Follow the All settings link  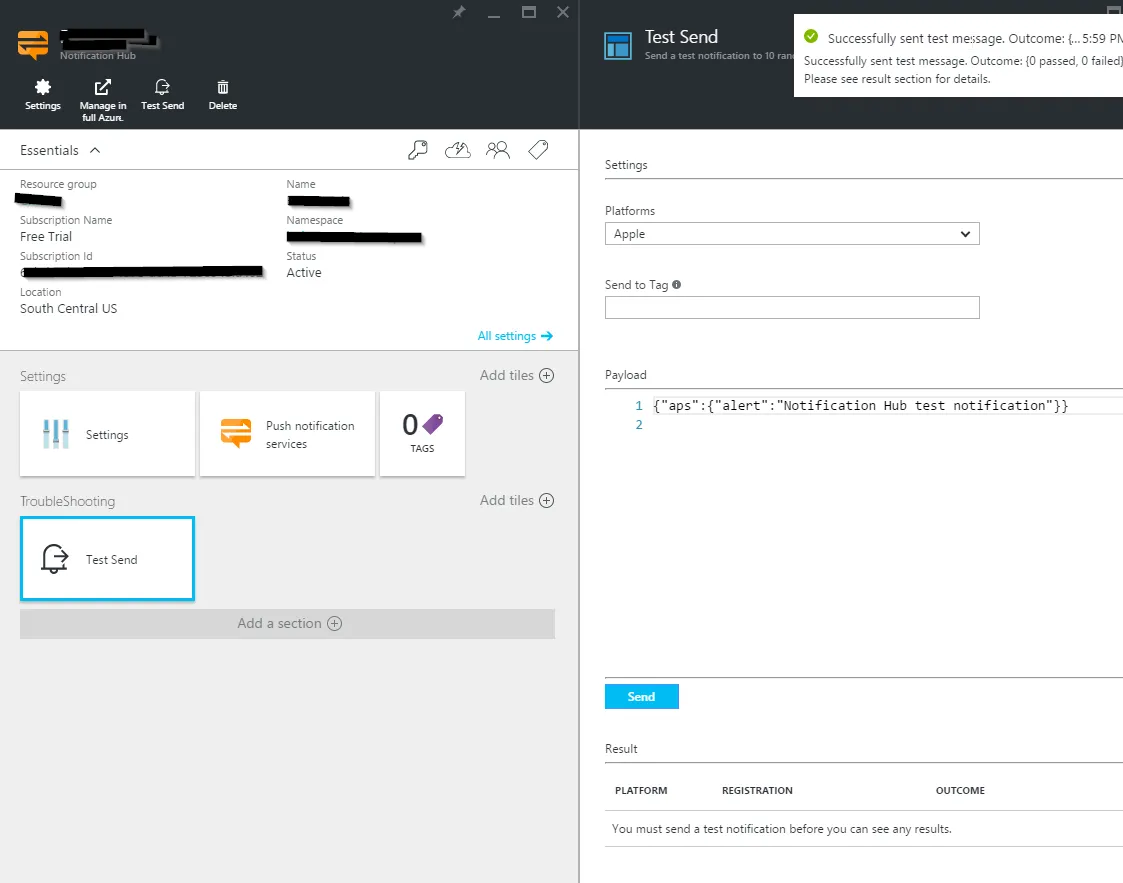pyautogui.click(x=515, y=336)
